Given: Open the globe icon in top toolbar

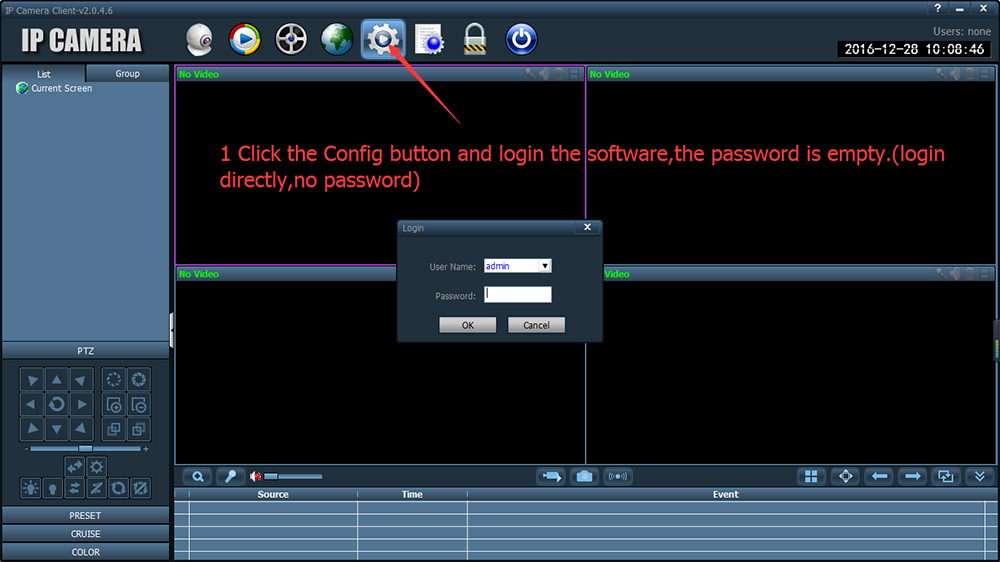Looking at the screenshot, I should click(337, 40).
